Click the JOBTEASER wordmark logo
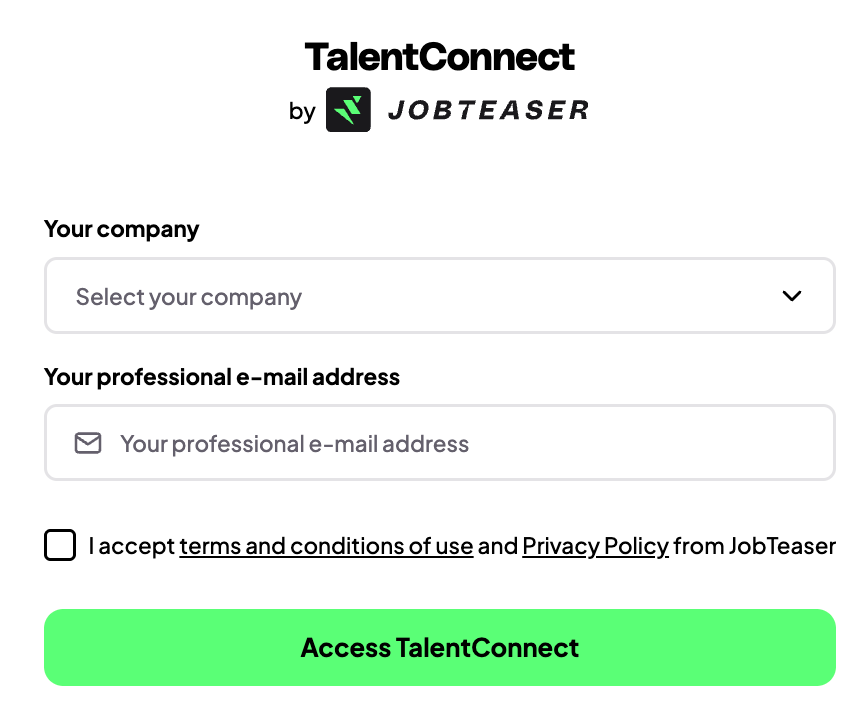Screen dimensions: 864x706 (487, 110)
